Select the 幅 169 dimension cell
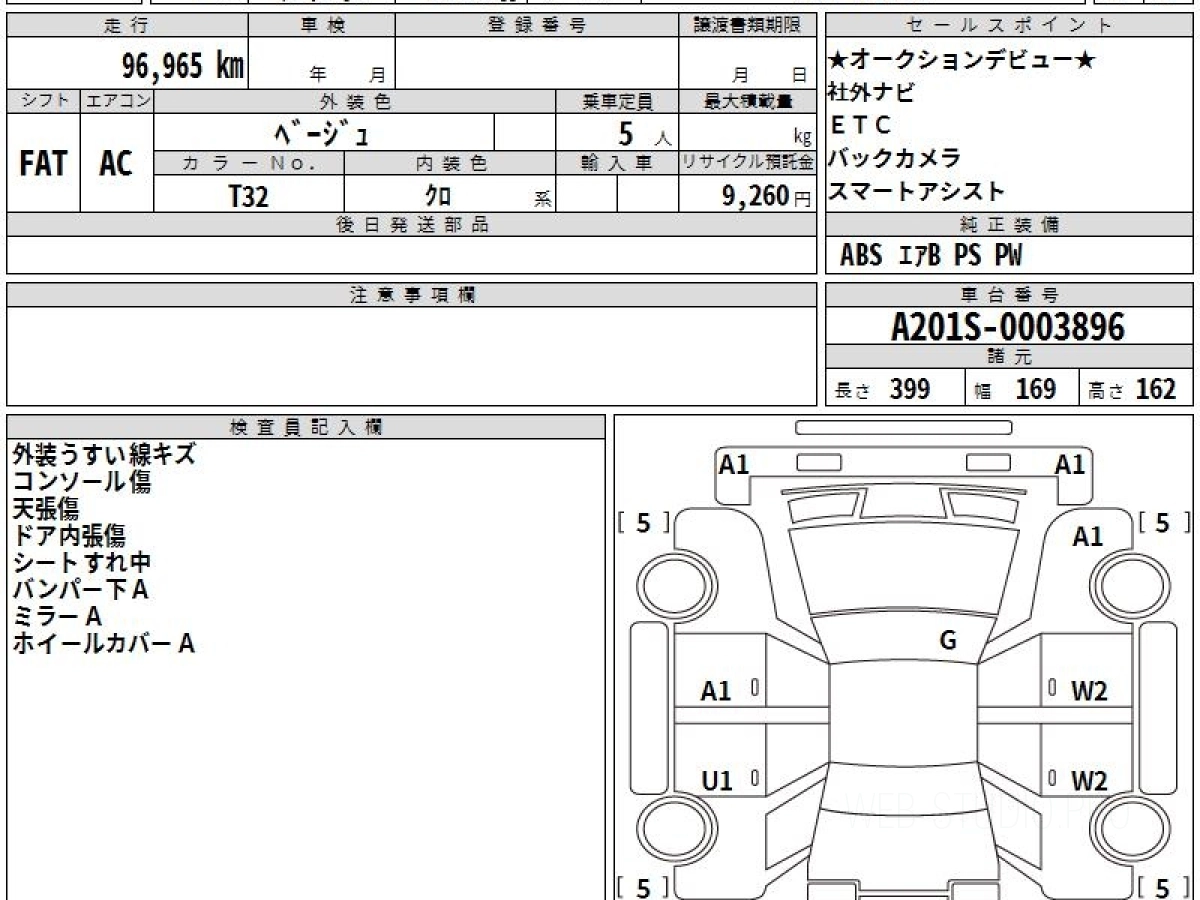Viewport: 1200px width, 900px height. click(x=1022, y=388)
